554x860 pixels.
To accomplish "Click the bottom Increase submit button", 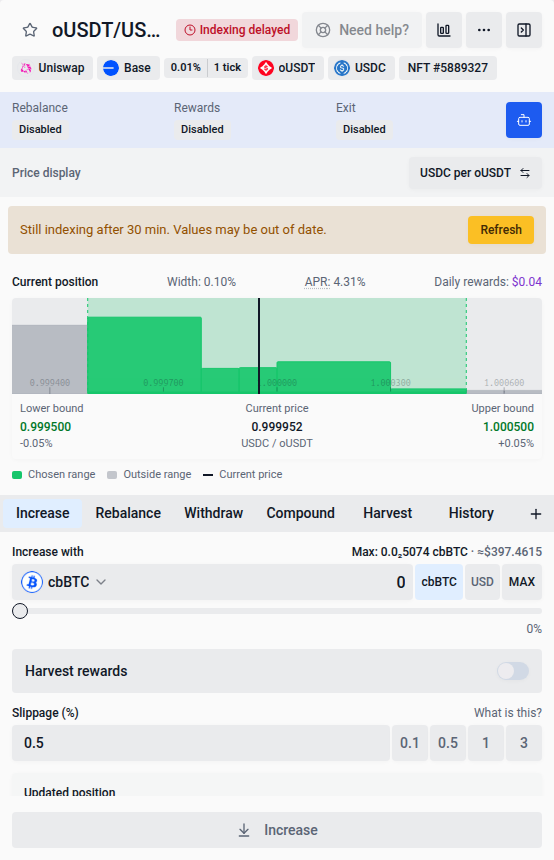I will [x=277, y=830].
